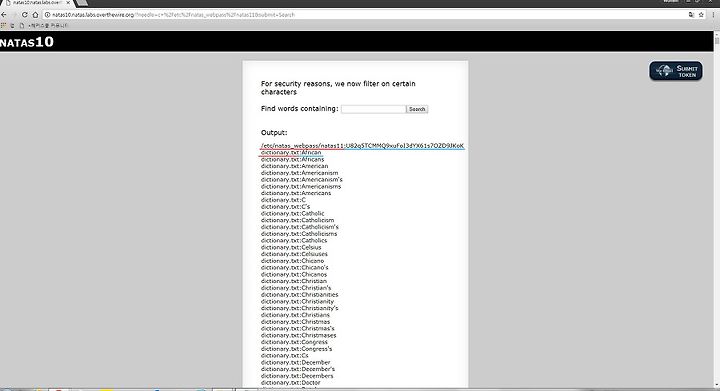
Task: Click the line dictionary.txt:Decembers
Action: (x=297, y=376)
